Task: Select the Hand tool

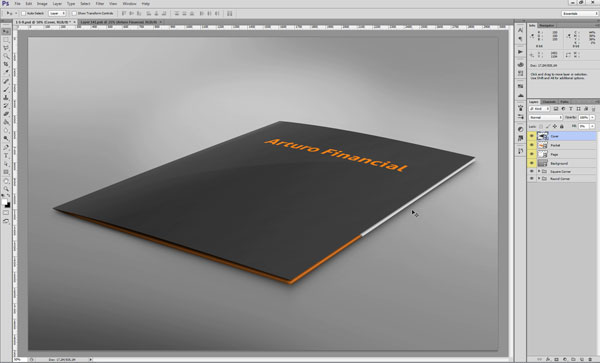Action: coord(6,181)
